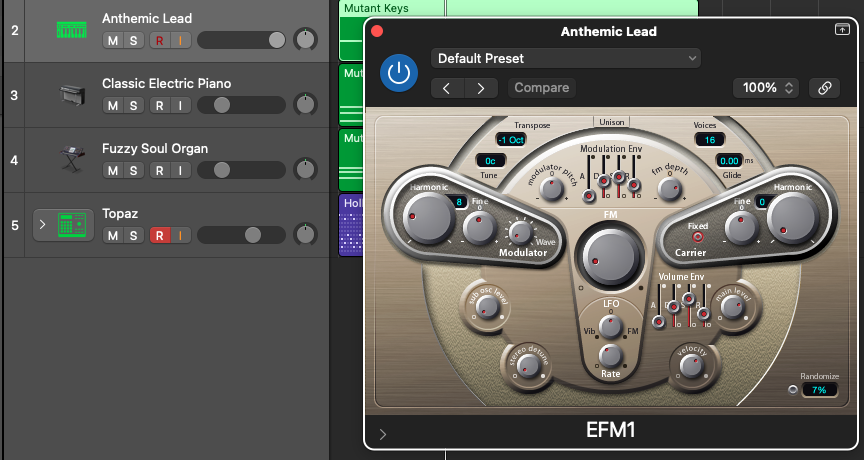The height and width of the screenshot is (460, 864).
Task: Click the Classic Electric Piano instrument icon
Action: [72, 95]
